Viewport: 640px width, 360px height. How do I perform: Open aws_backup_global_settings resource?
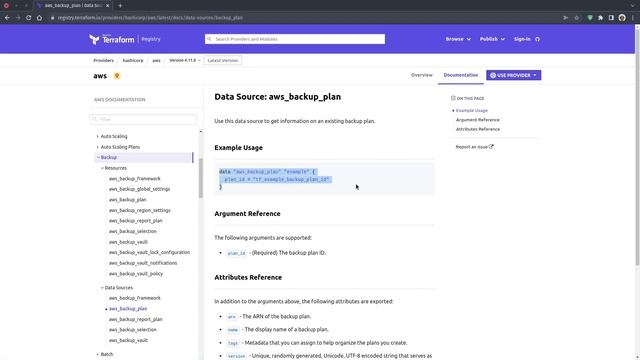click(139, 189)
